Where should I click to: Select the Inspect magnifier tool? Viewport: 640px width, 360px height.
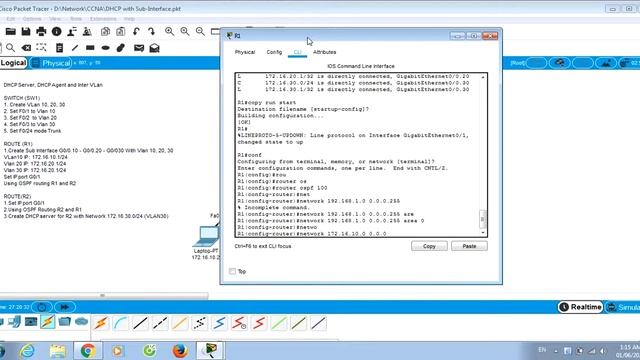(x=11, y=48)
